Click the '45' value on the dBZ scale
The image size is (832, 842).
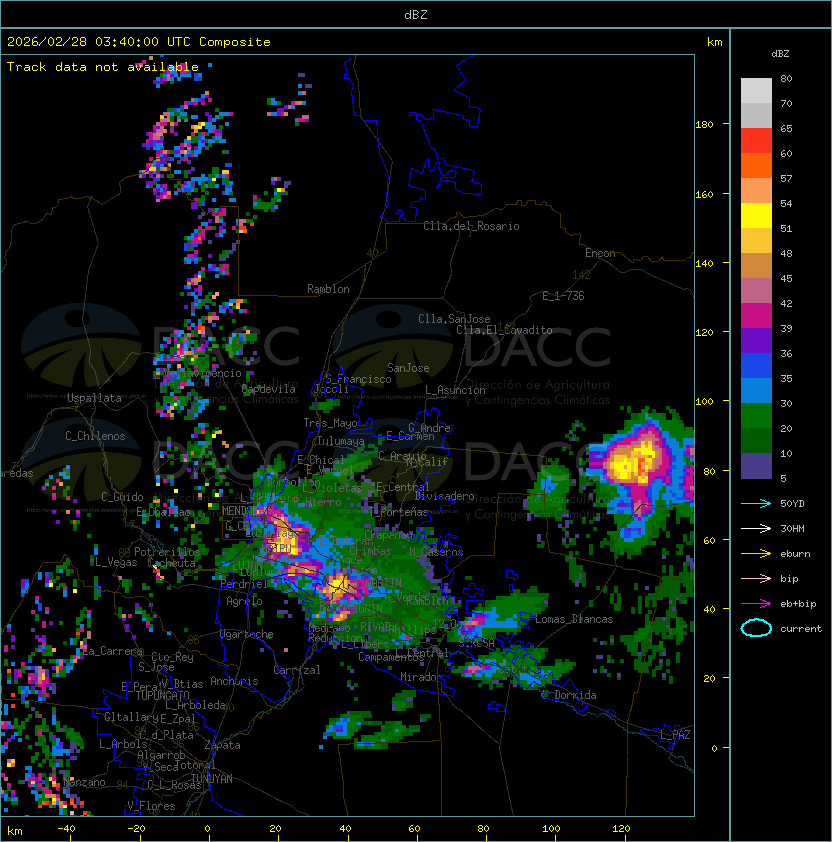(x=786, y=279)
